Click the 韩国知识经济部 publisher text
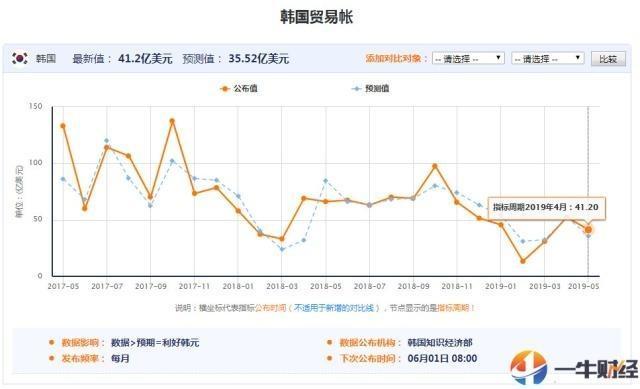Screen dimensions: 640x389 click(x=440, y=343)
